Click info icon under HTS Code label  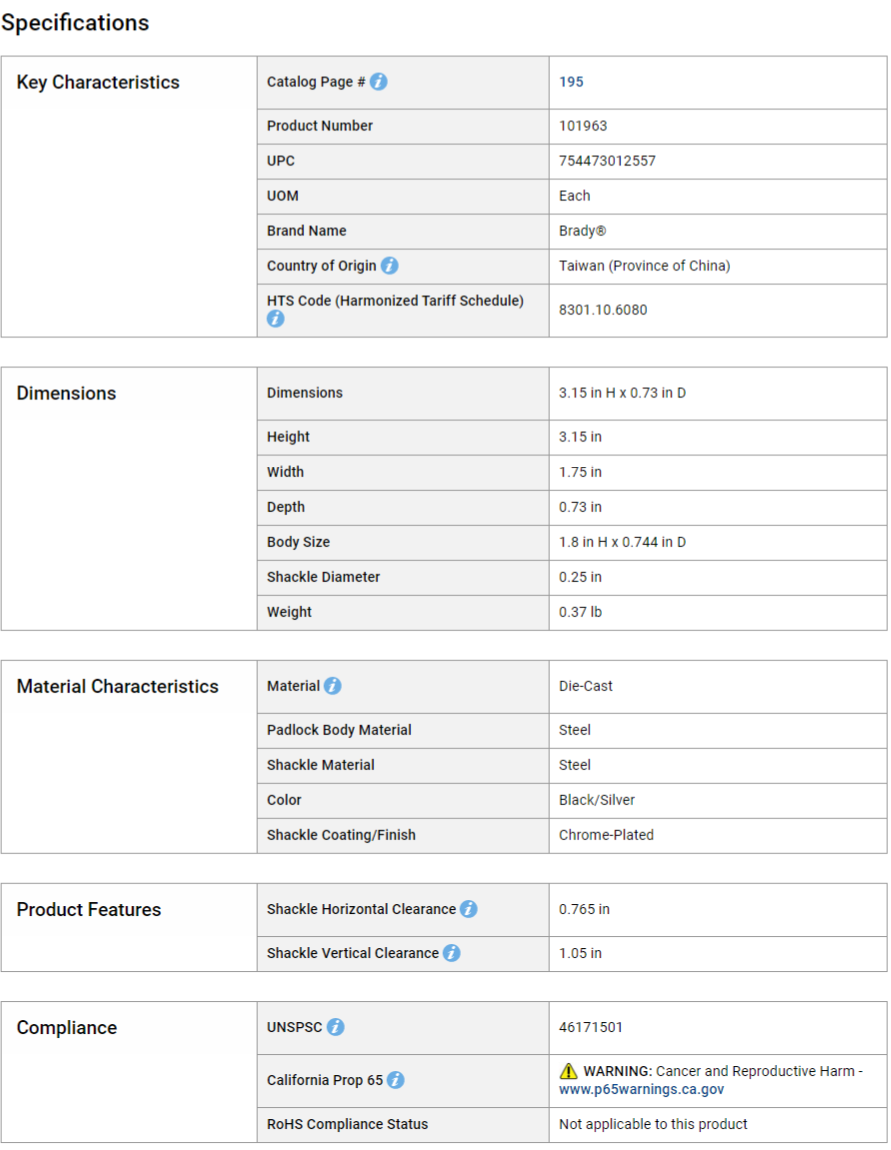[275, 319]
